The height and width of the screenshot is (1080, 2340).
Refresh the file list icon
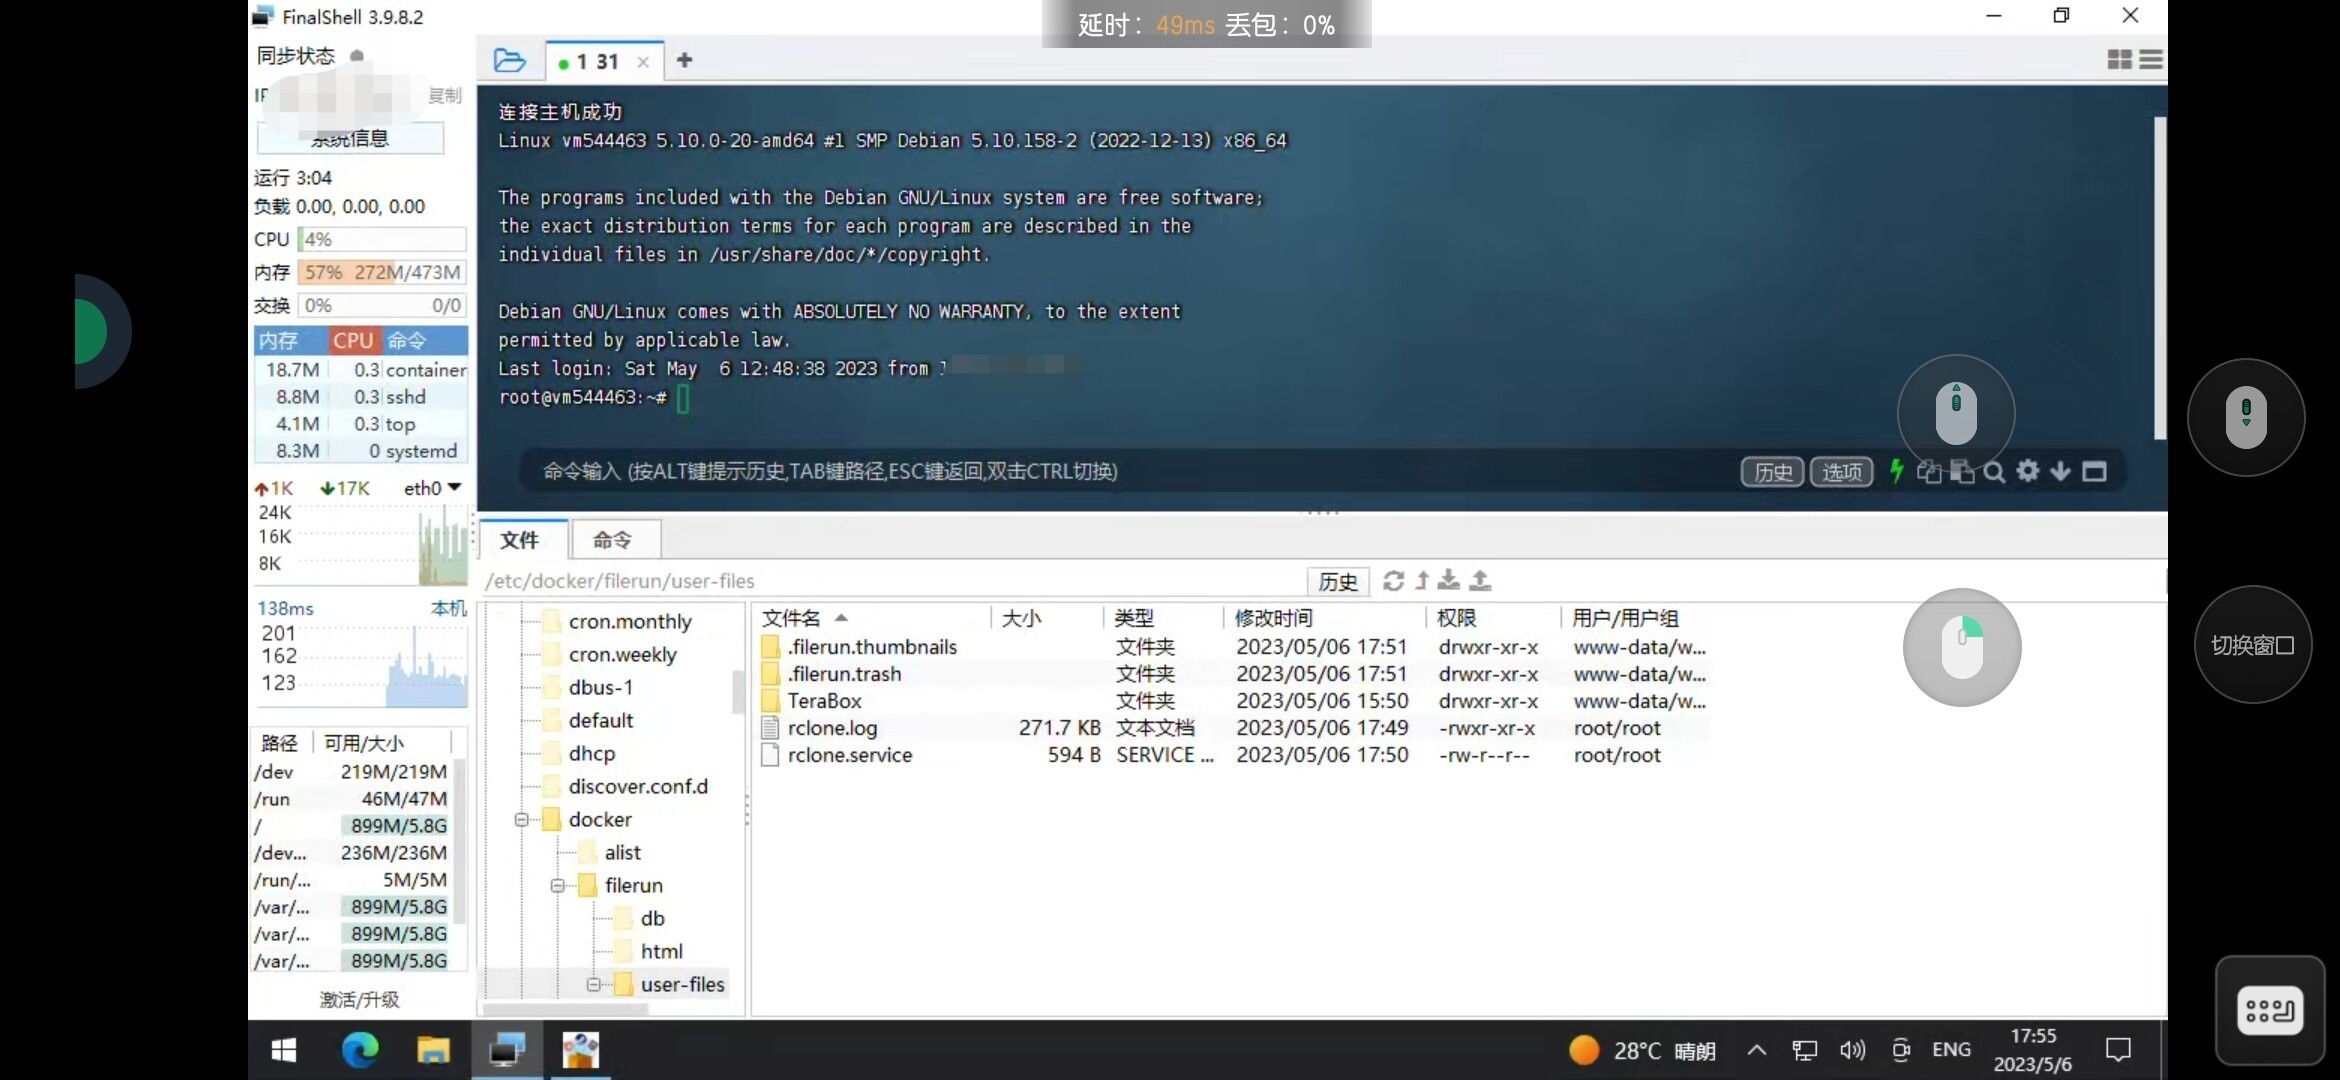click(x=1393, y=581)
